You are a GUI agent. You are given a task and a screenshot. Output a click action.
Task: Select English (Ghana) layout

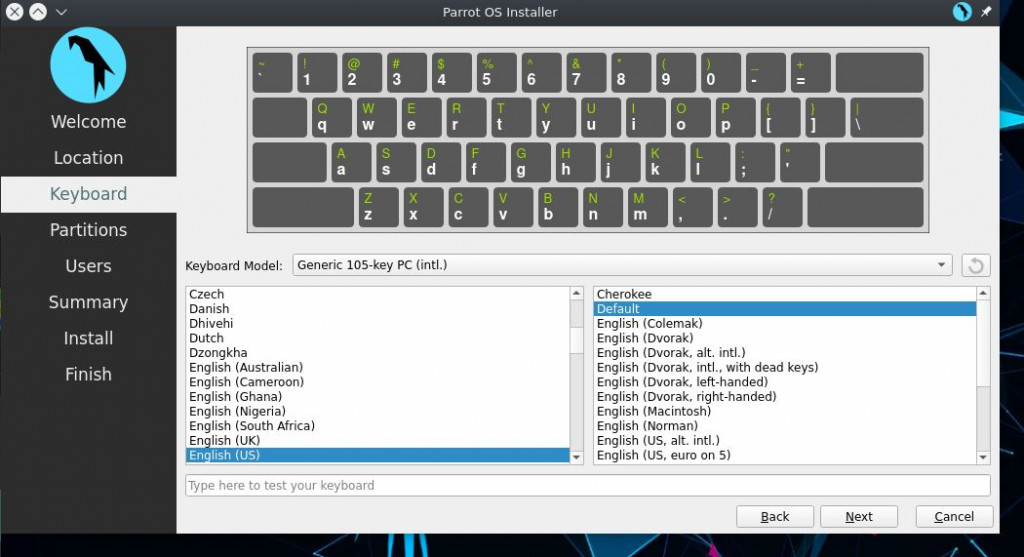[377, 396]
